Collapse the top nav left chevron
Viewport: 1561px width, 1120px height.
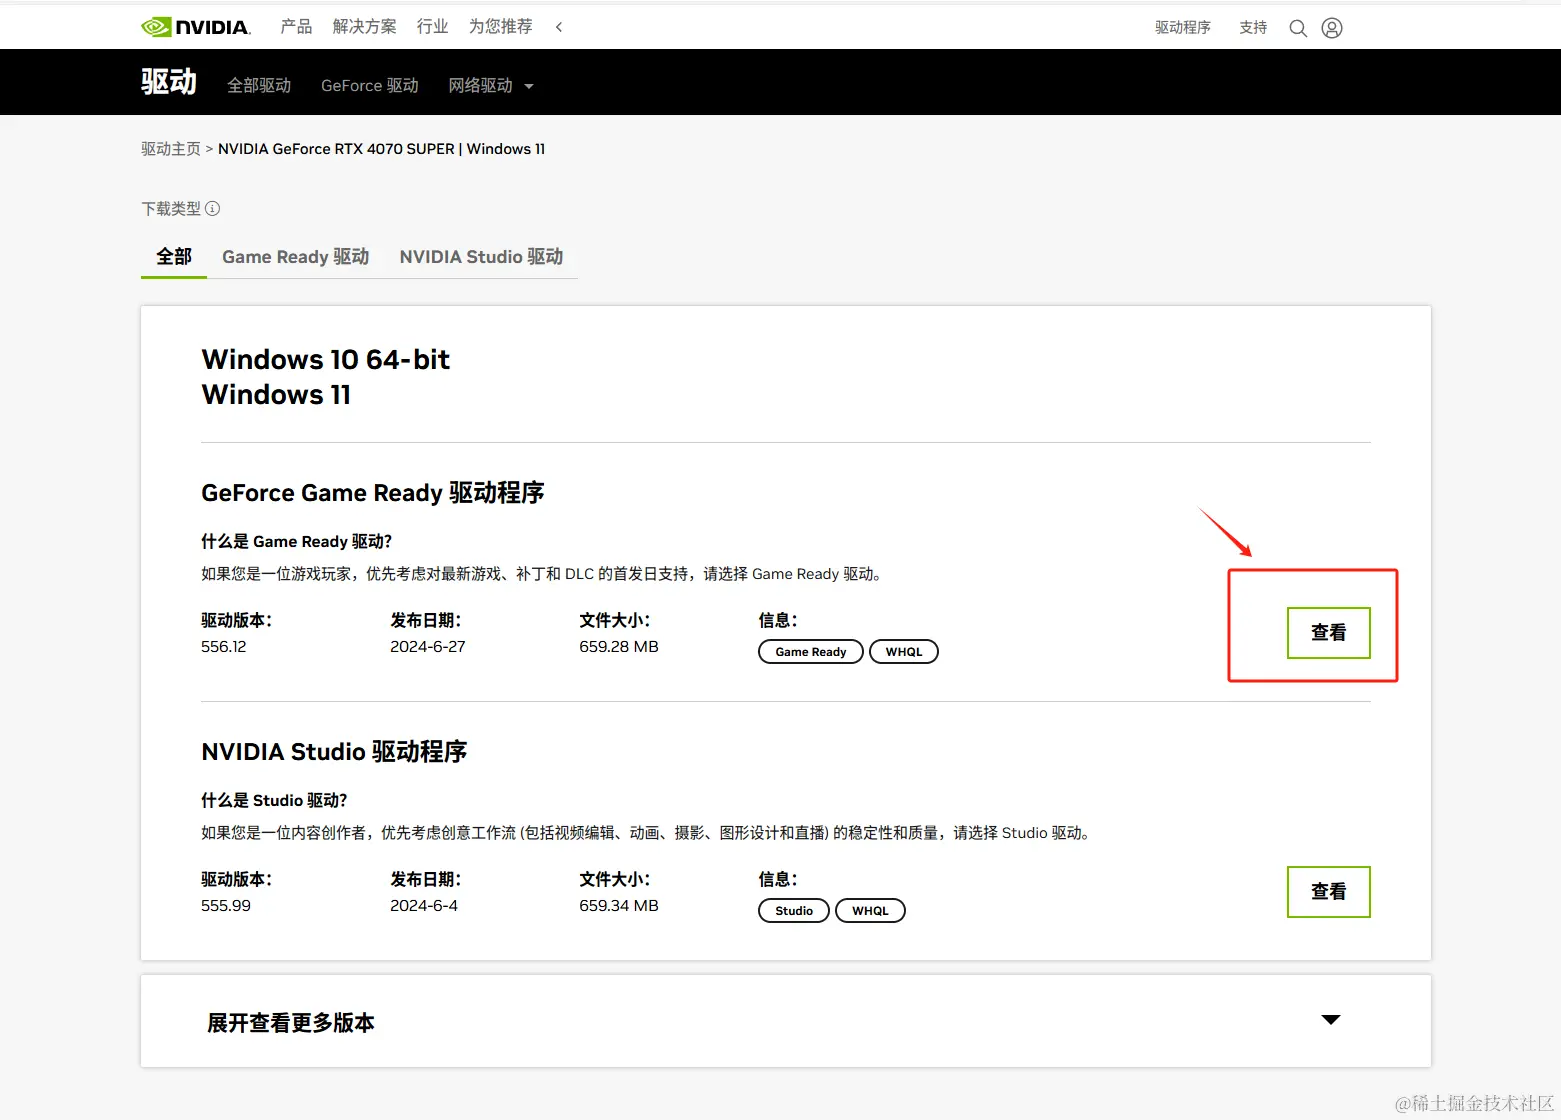pos(559,27)
